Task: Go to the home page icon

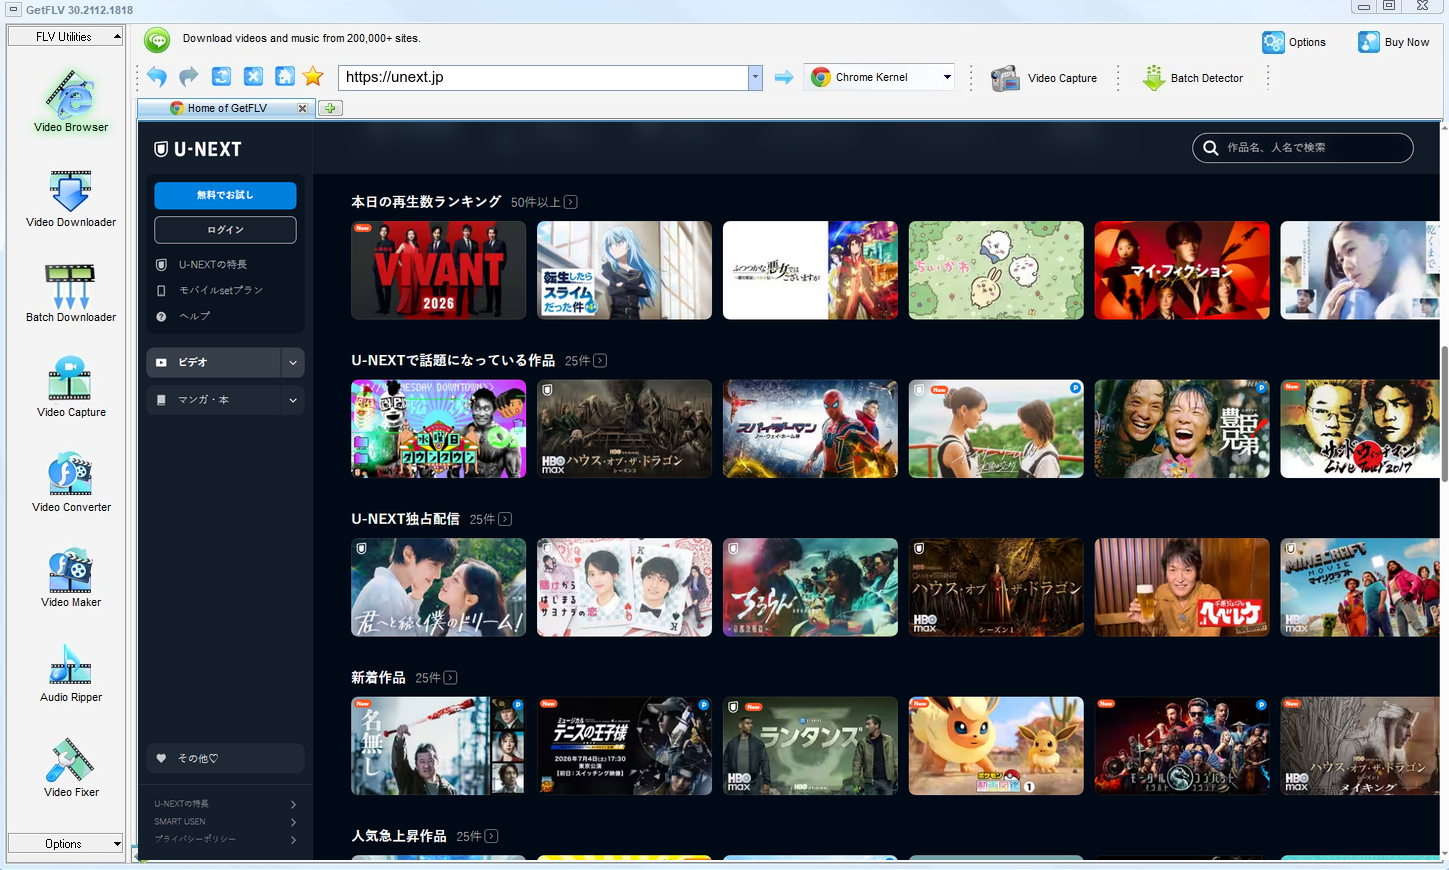Action: point(284,77)
